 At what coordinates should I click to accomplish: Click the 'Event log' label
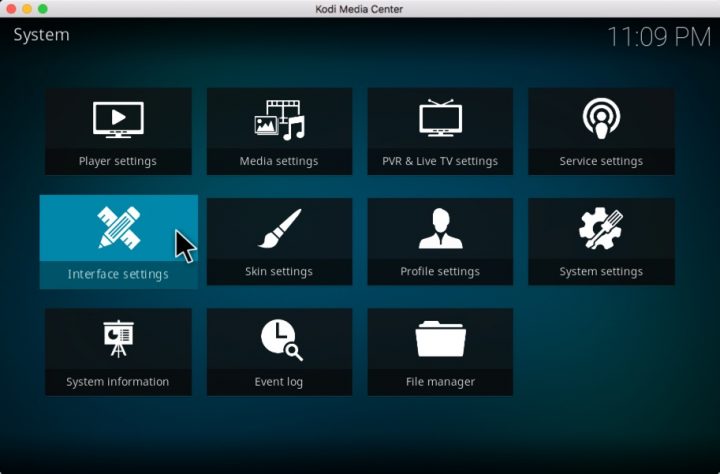[x=279, y=382]
